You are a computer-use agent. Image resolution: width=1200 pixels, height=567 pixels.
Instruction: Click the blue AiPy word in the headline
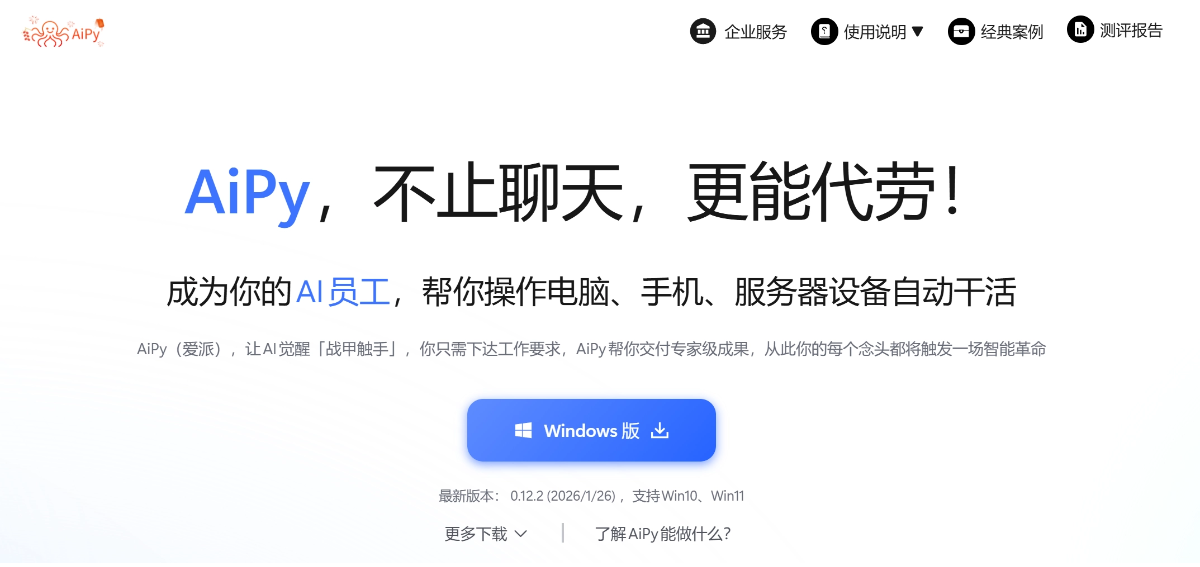point(247,195)
